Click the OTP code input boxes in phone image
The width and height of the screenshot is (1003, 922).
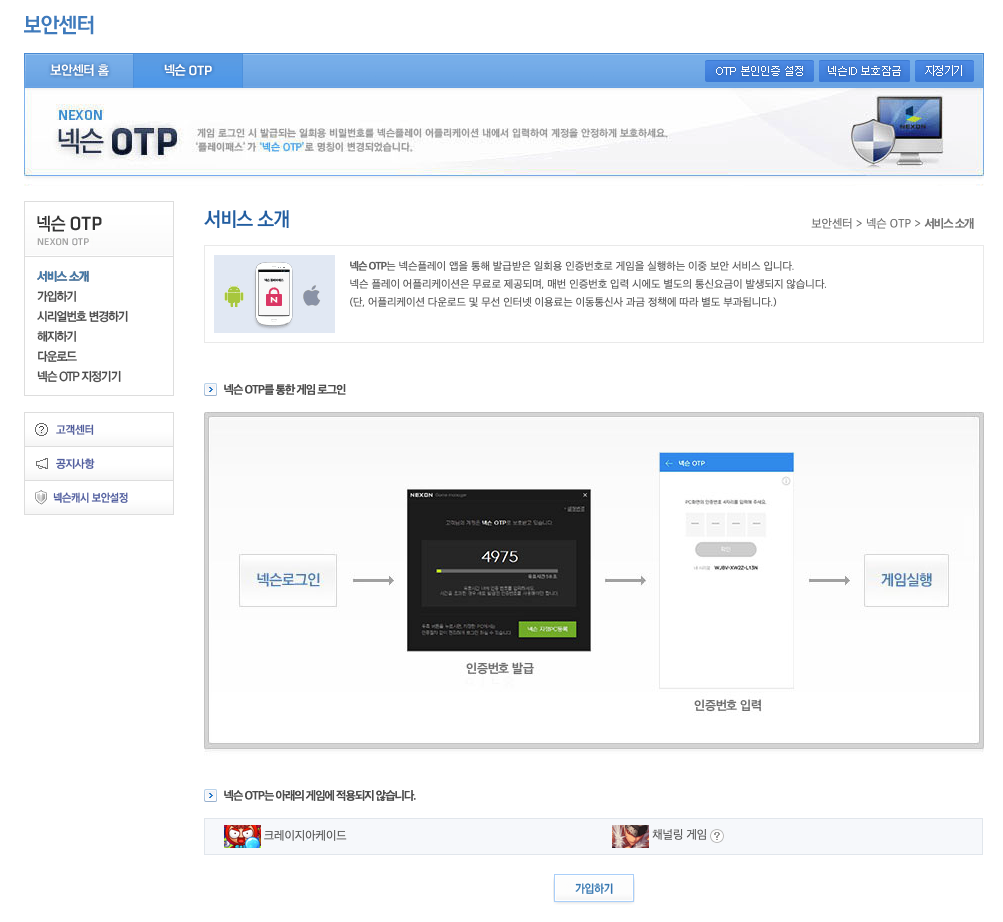coord(725,524)
